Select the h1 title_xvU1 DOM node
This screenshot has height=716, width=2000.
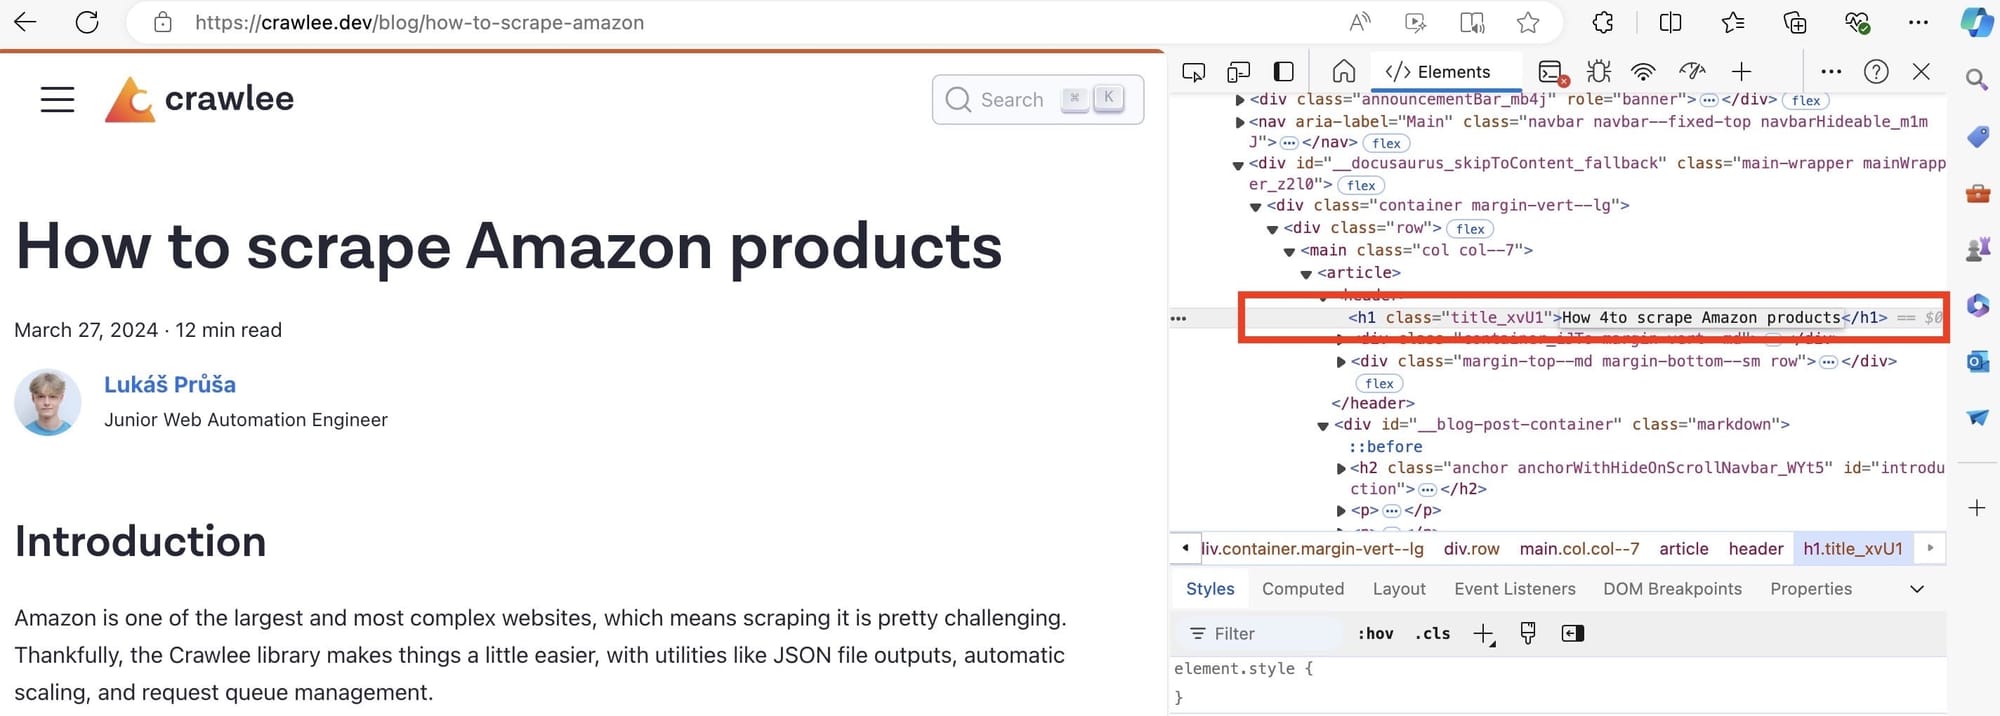[1617, 318]
